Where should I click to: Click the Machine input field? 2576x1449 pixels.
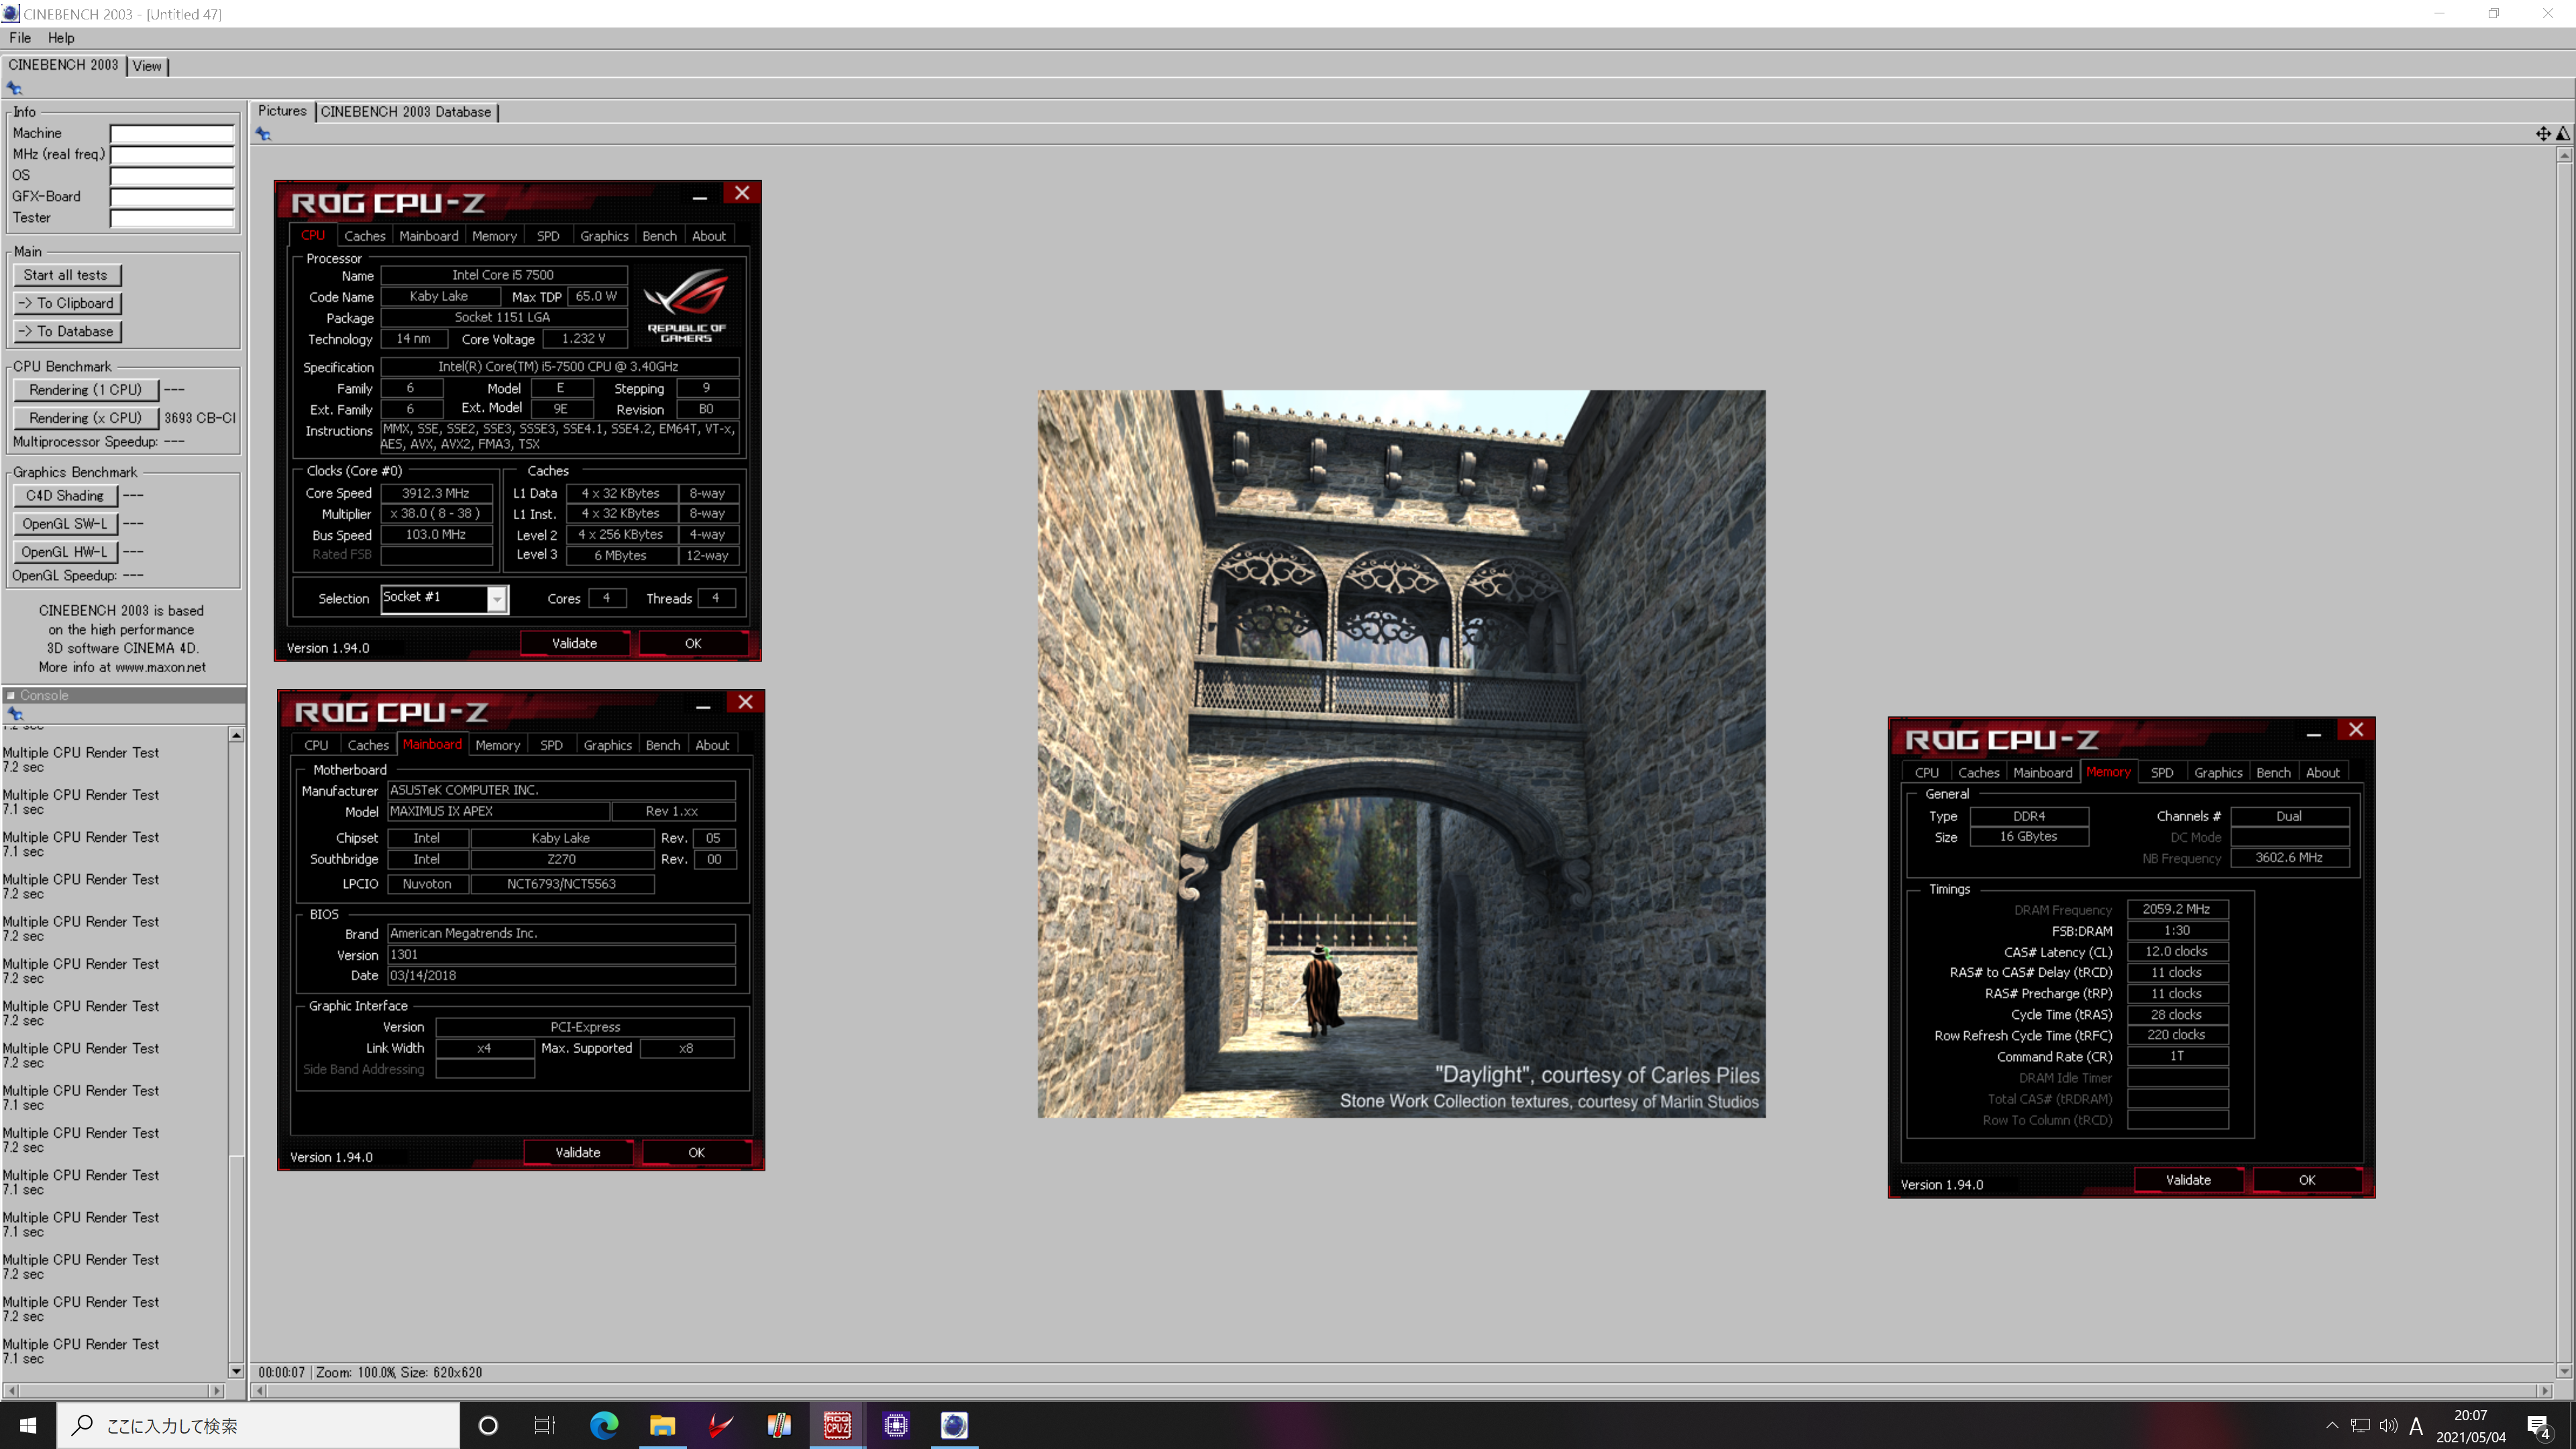[172, 133]
